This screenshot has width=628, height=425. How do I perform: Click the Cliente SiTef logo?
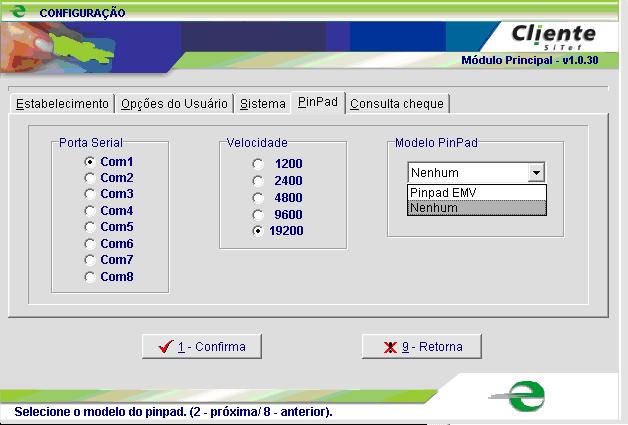click(x=553, y=36)
